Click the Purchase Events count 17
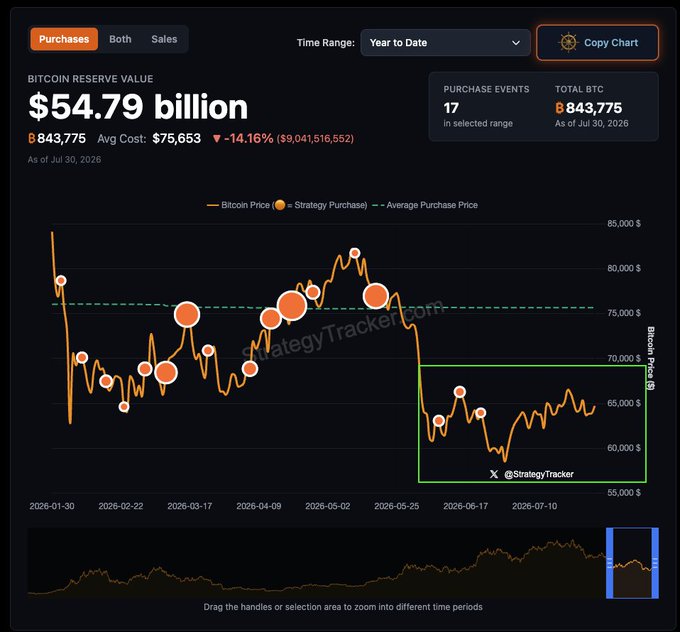This screenshot has width=680, height=632. tap(451, 108)
